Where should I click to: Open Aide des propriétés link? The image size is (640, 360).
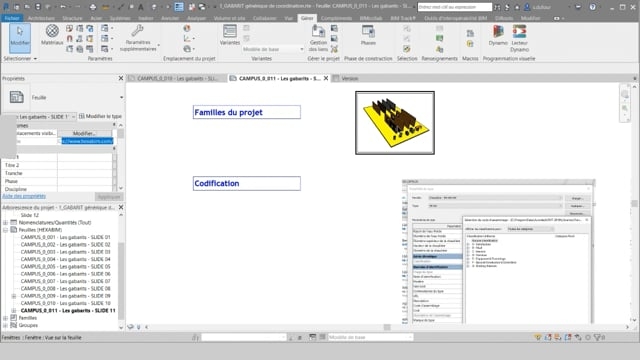(24, 196)
